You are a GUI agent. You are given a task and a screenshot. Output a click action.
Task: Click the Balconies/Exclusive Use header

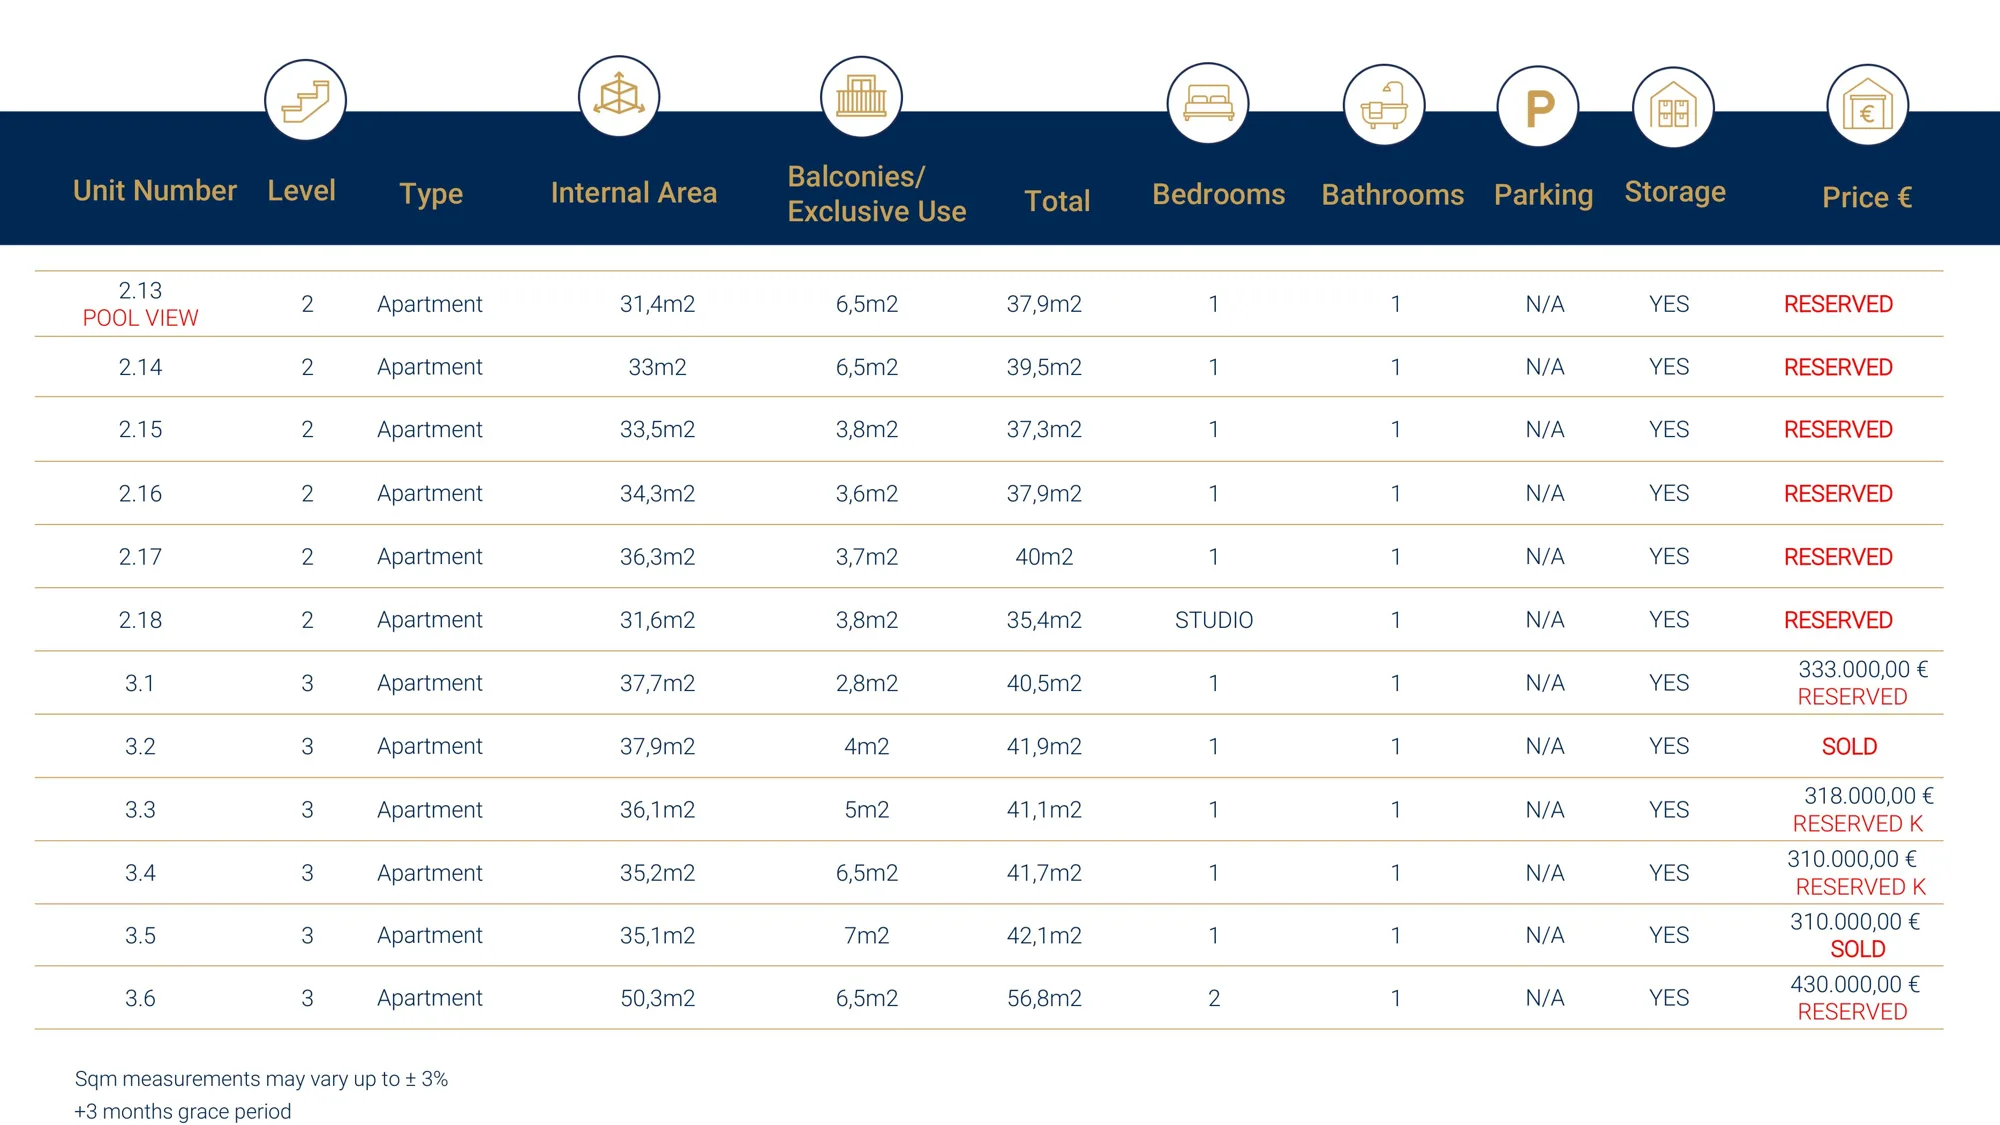click(877, 194)
